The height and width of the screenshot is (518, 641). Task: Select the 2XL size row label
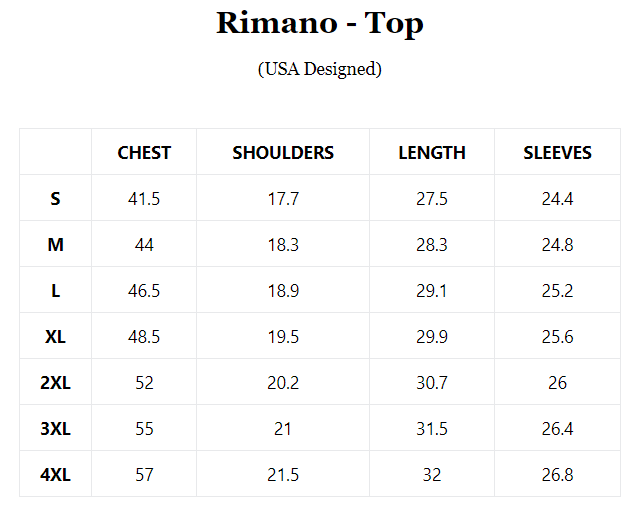point(55,383)
